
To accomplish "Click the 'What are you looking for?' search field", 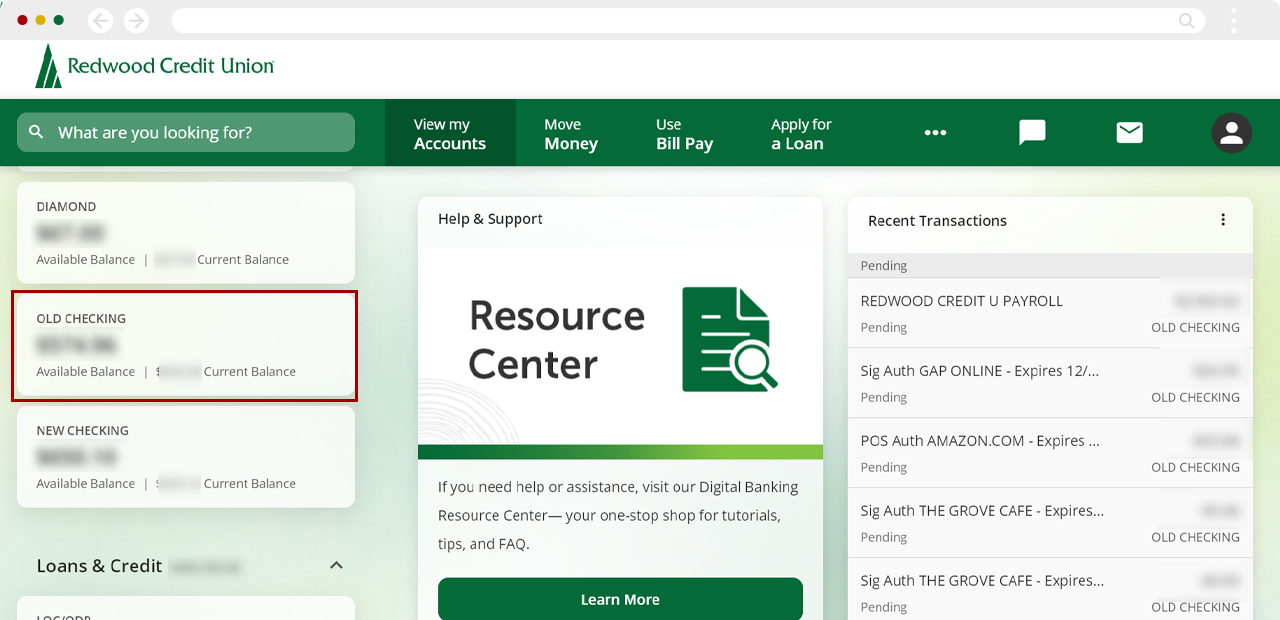I will (186, 132).
